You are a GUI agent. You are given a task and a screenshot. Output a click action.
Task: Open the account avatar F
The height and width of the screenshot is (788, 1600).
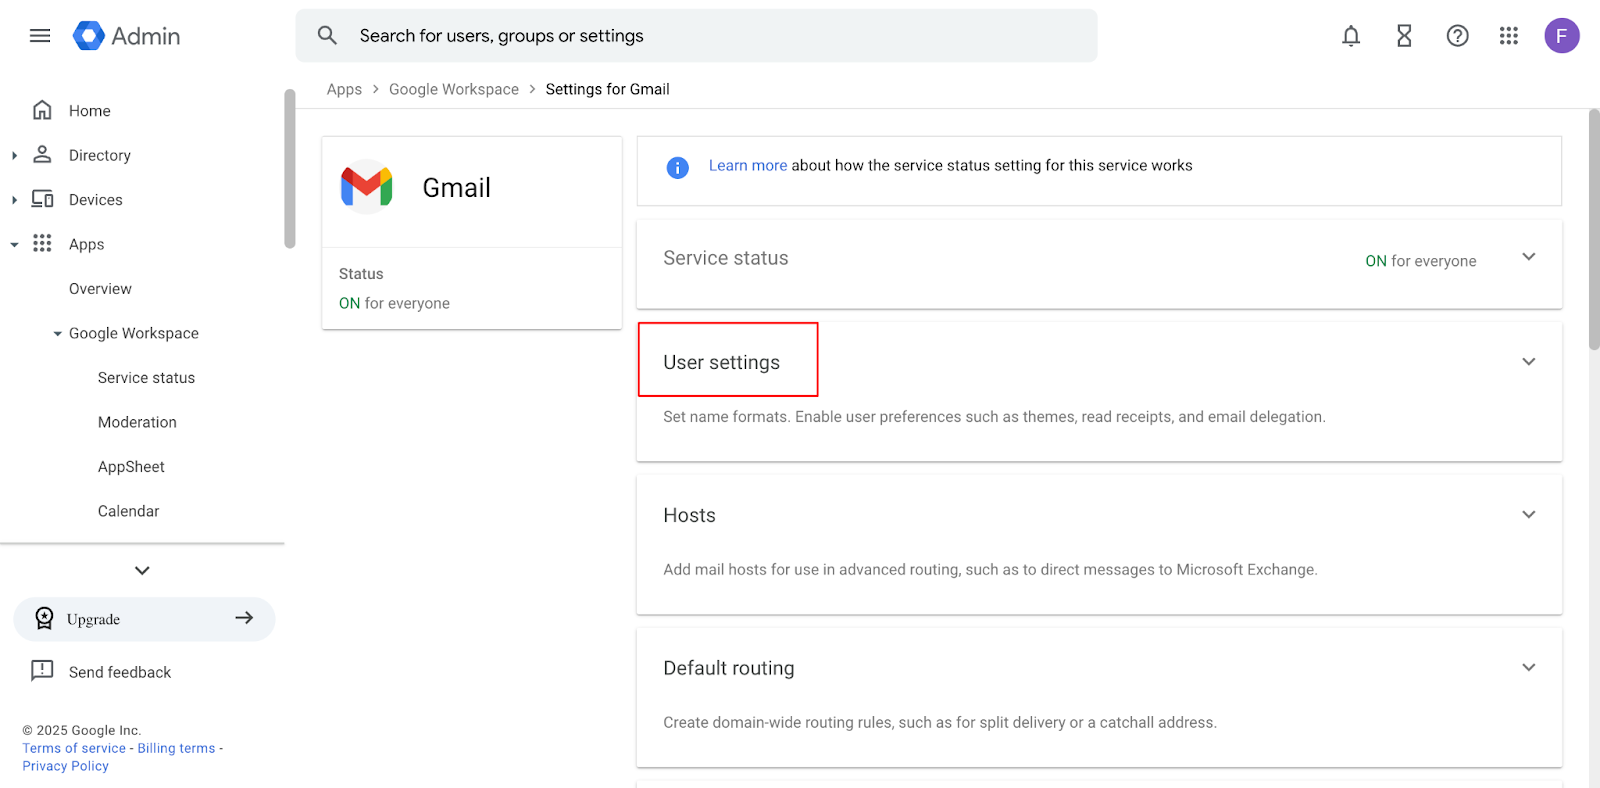(1562, 36)
